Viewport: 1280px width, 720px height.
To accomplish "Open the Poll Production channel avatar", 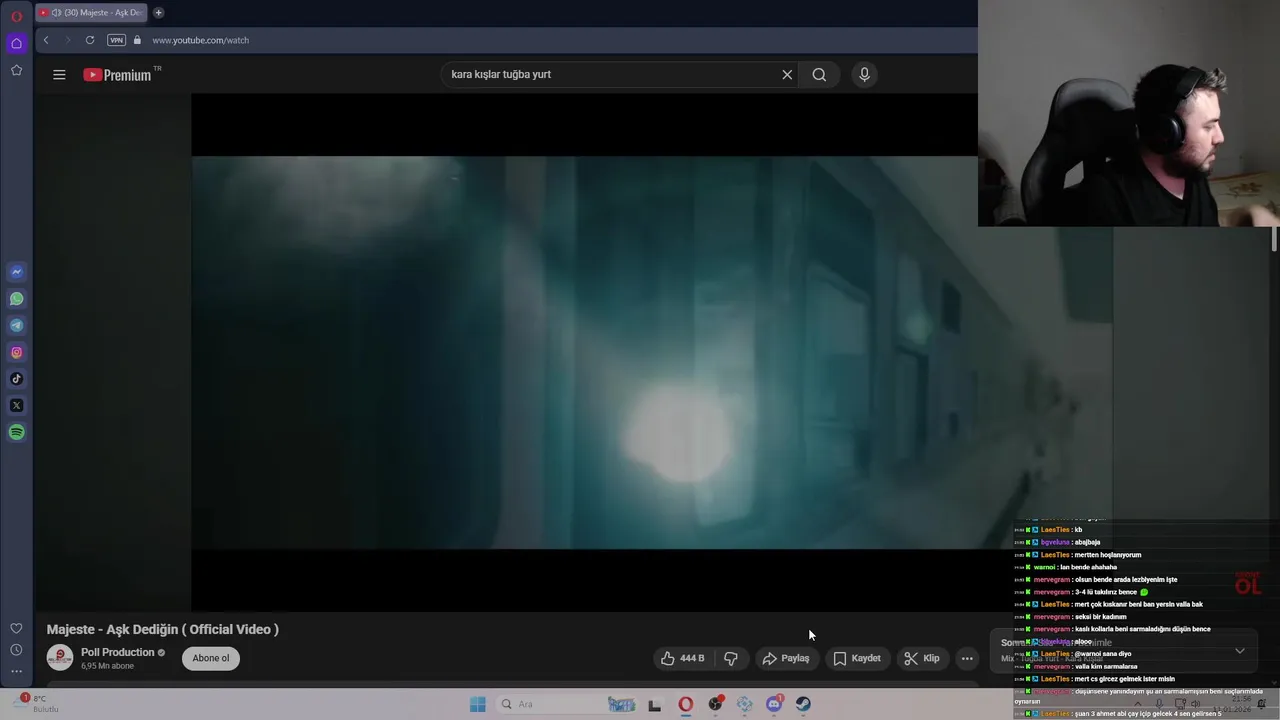I will 60,658.
